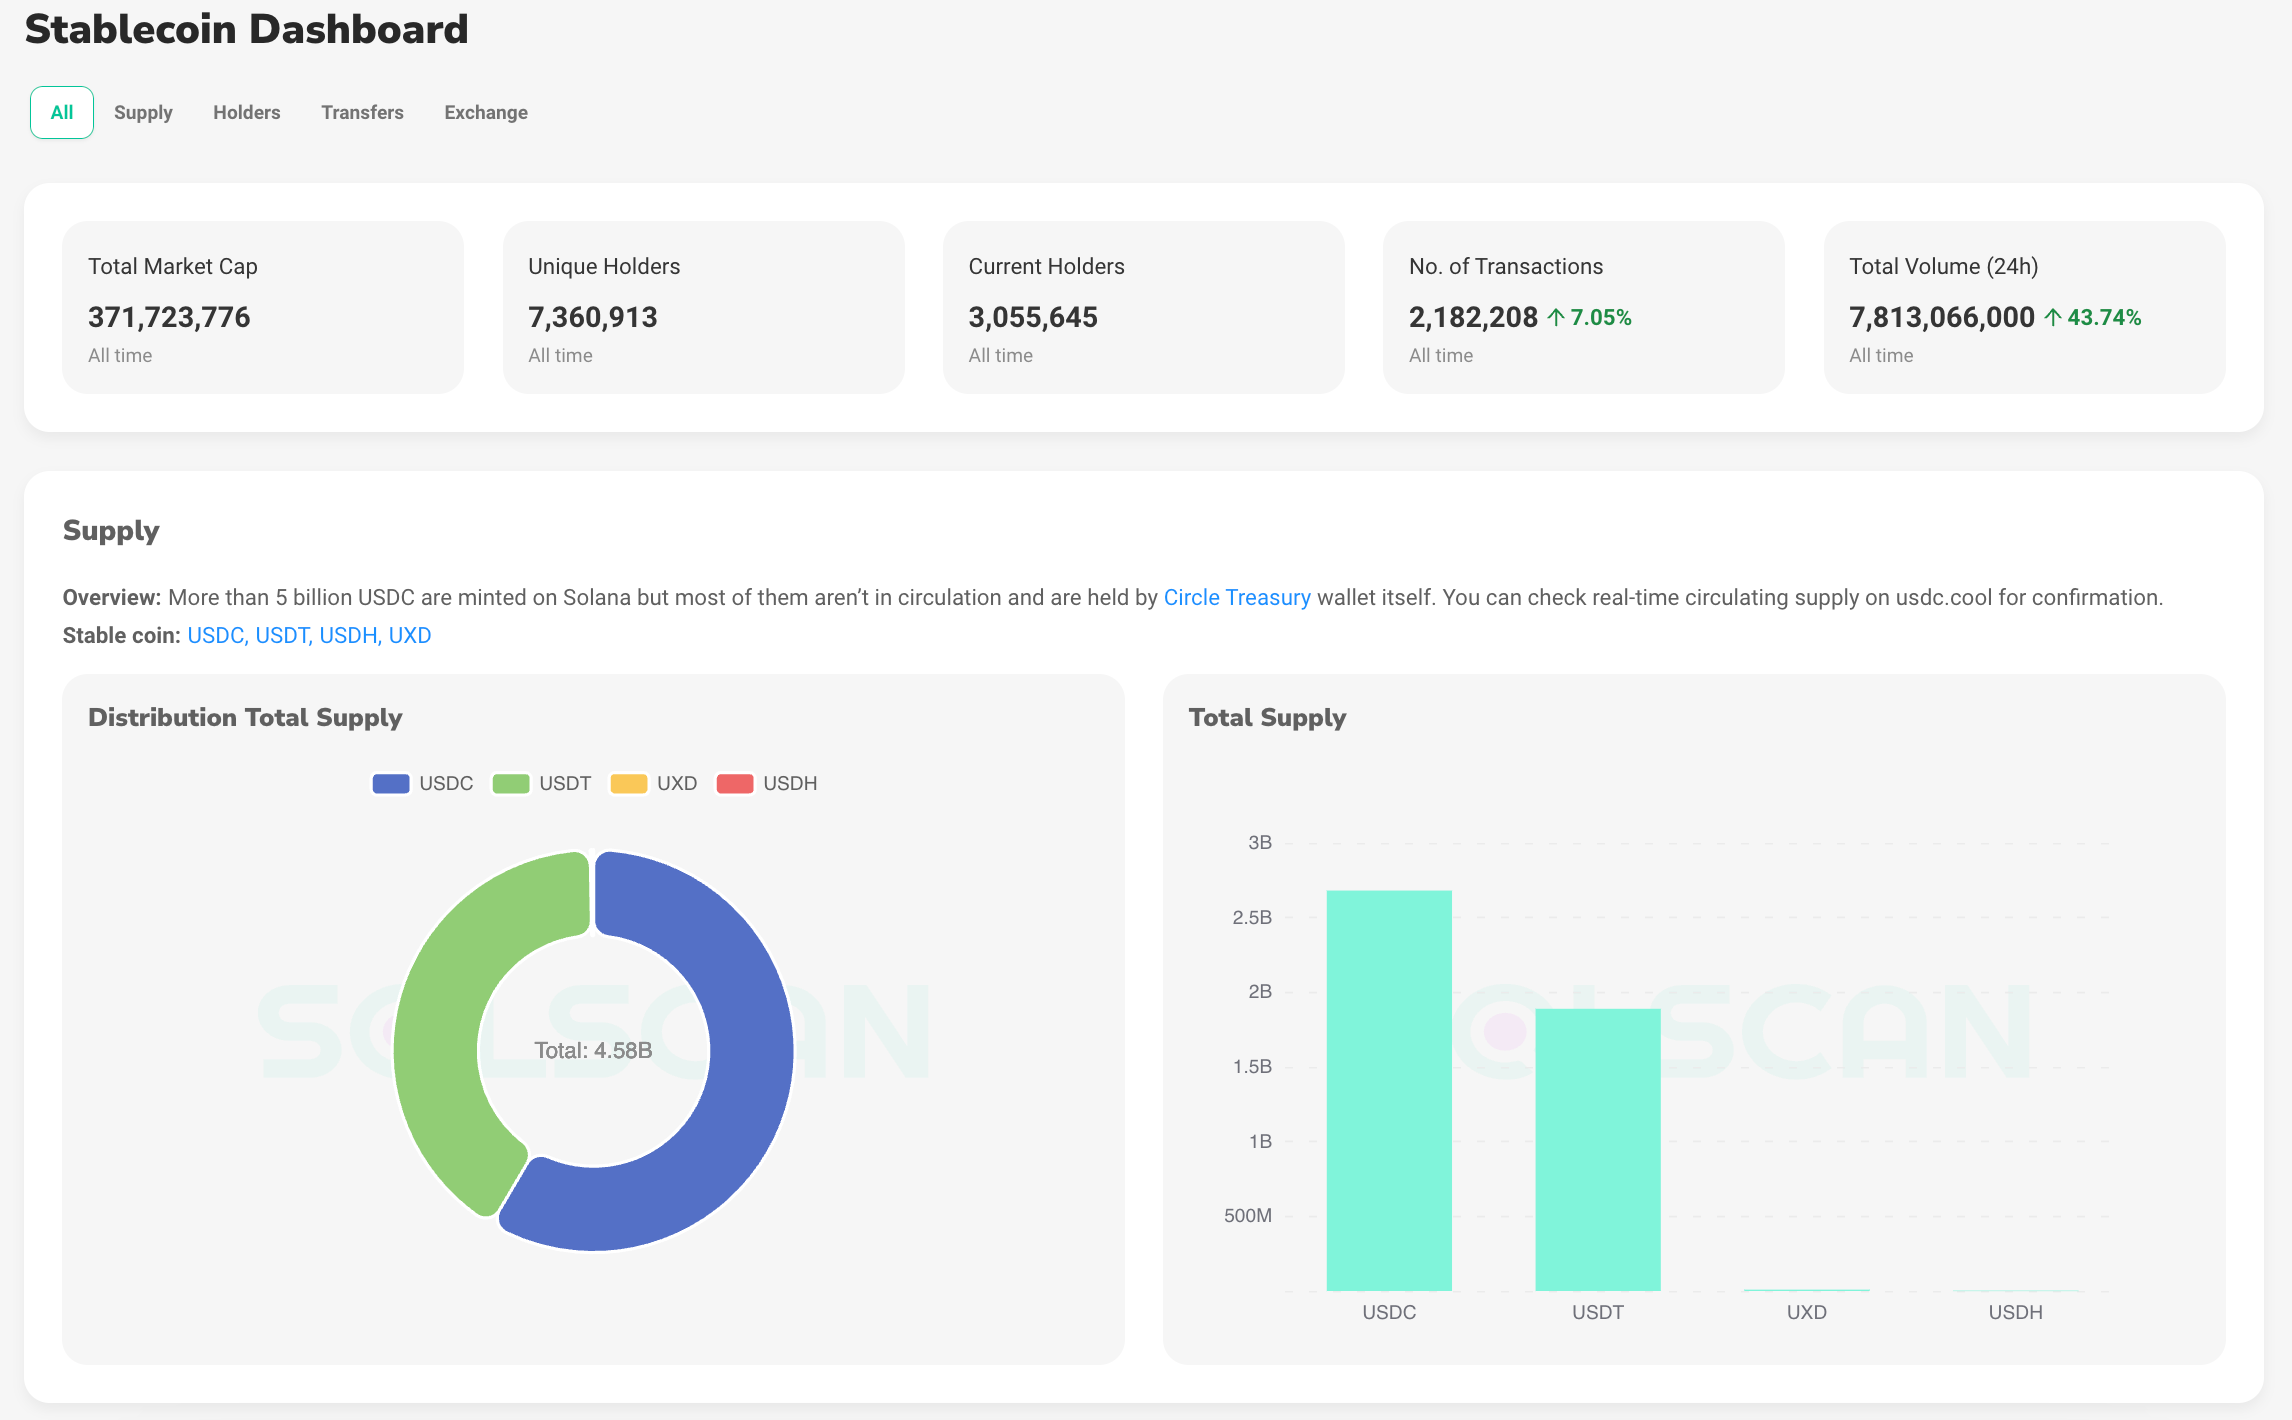
Task: Toggle the USDT legend color swatch
Action: [511, 783]
